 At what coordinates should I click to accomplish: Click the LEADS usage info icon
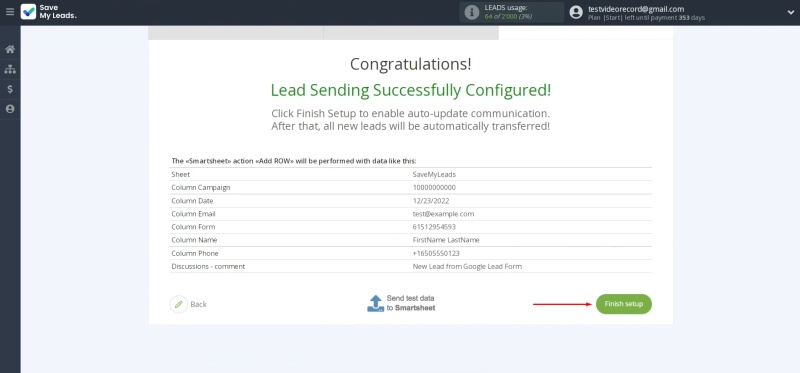pos(472,12)
